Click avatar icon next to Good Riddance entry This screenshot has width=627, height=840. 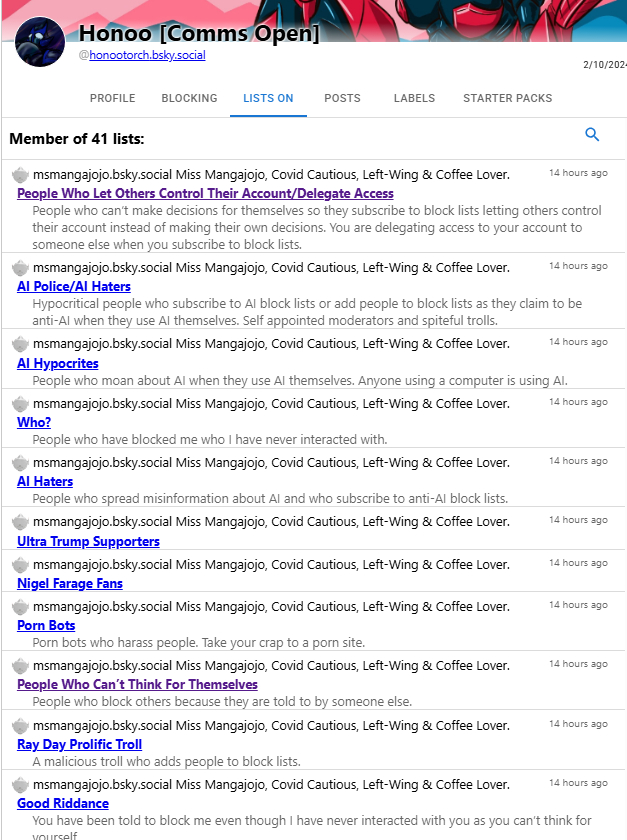pyautogui.click(x=20, y=785)
